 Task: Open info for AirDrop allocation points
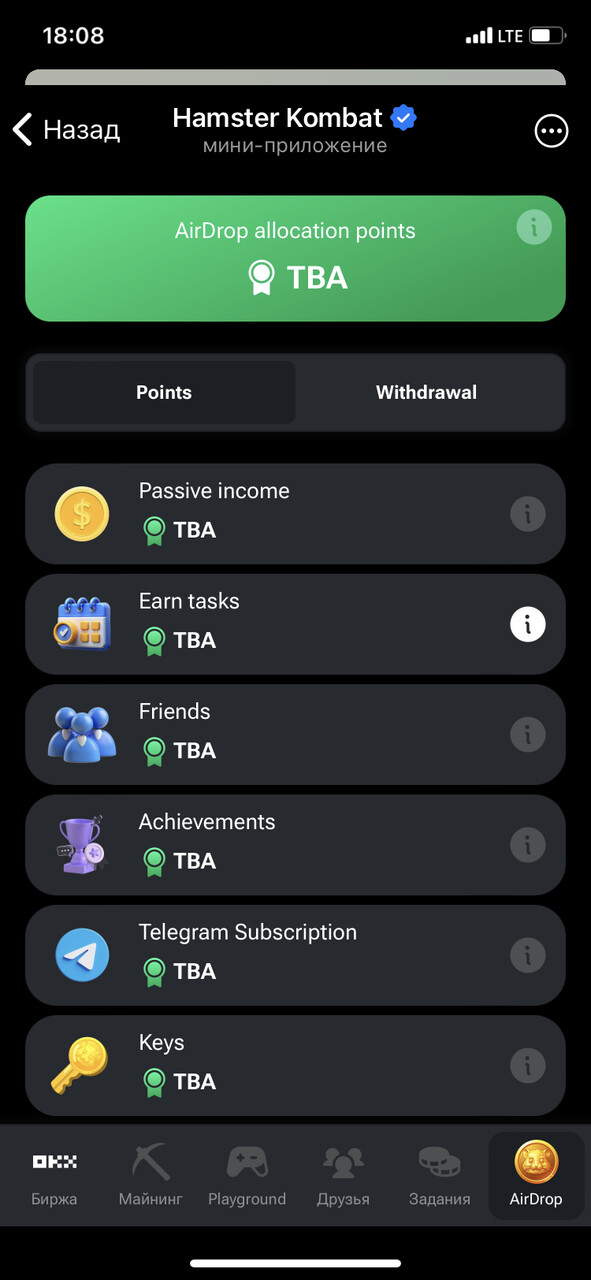534,228
